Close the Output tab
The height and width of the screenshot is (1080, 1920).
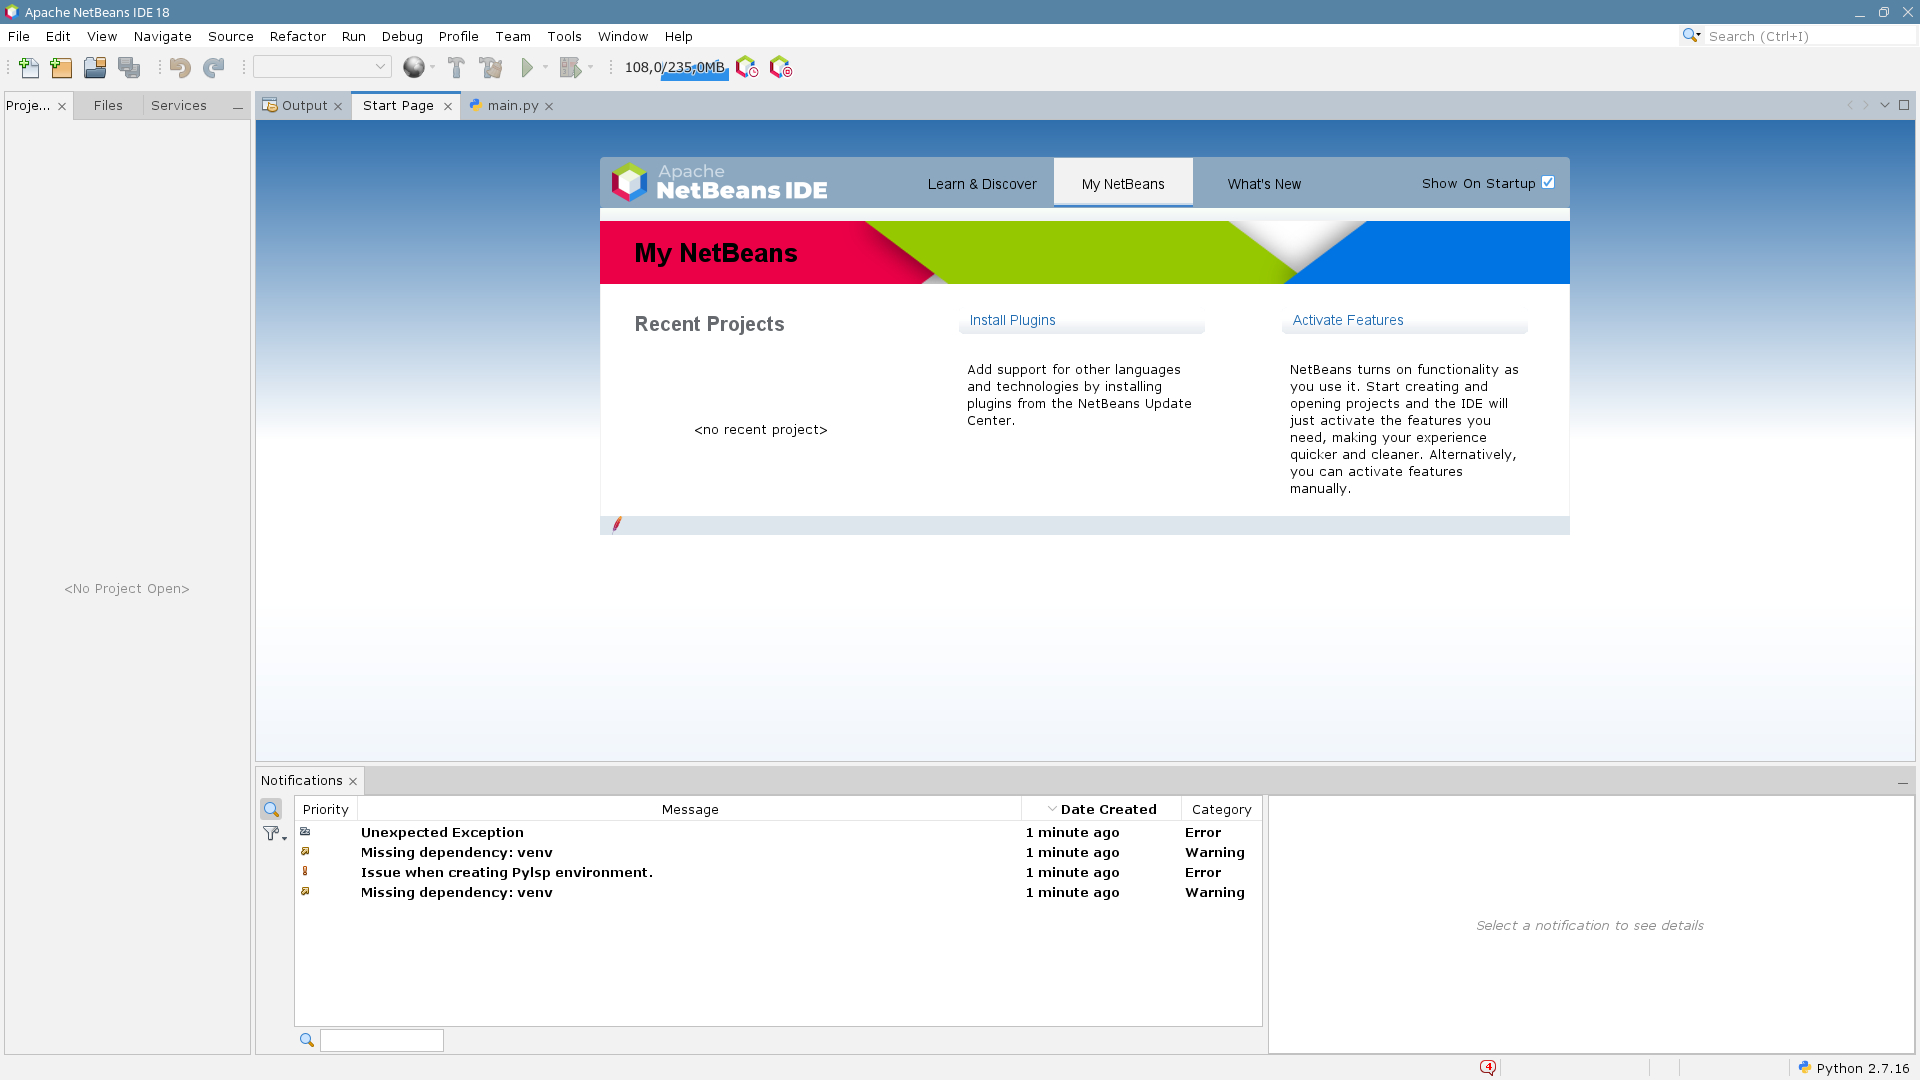(x=338, y=106)
